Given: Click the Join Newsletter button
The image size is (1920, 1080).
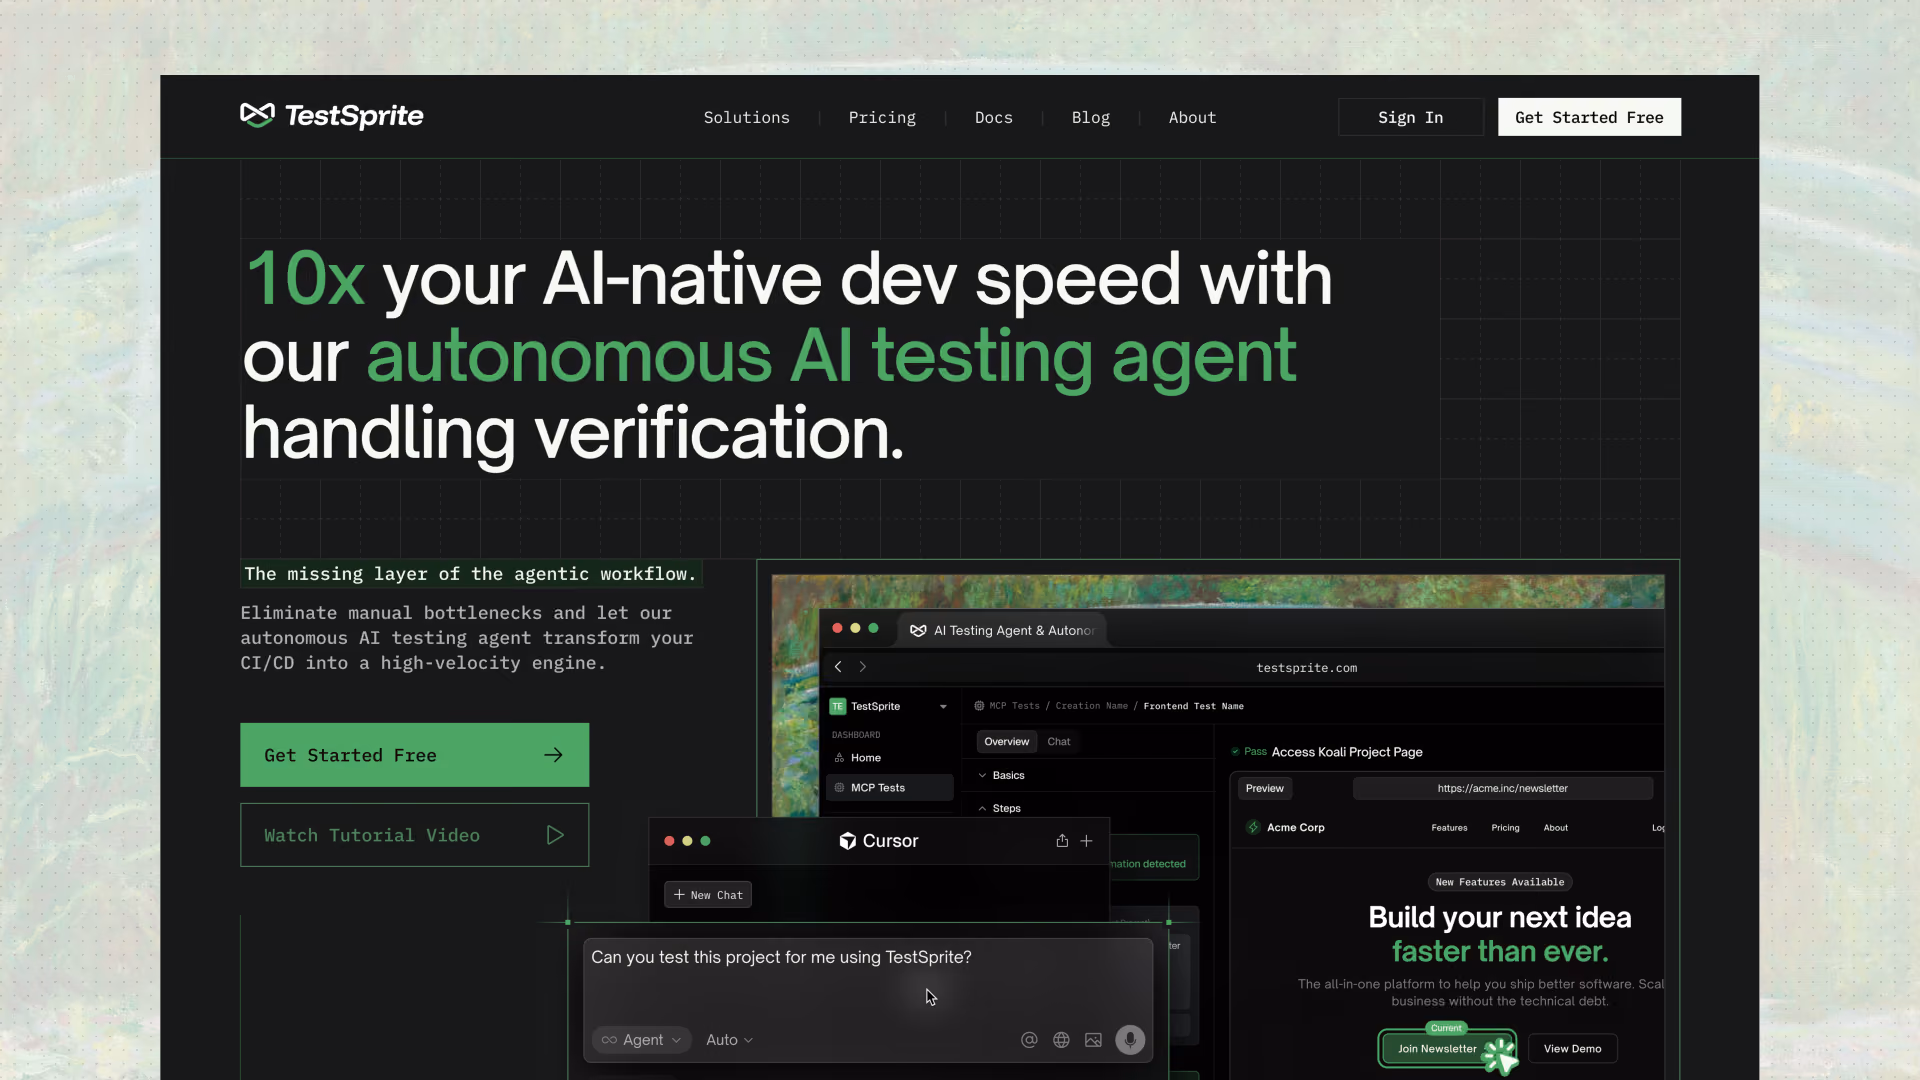Looking at the screenshot, I should 1447,1049.
